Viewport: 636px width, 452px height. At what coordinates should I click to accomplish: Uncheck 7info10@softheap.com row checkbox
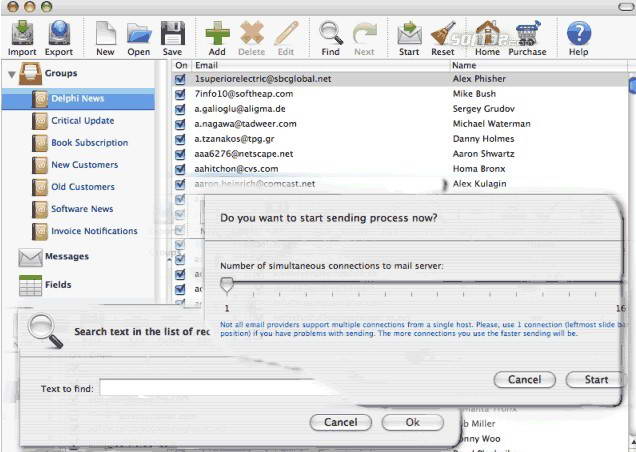coord(180,95)
